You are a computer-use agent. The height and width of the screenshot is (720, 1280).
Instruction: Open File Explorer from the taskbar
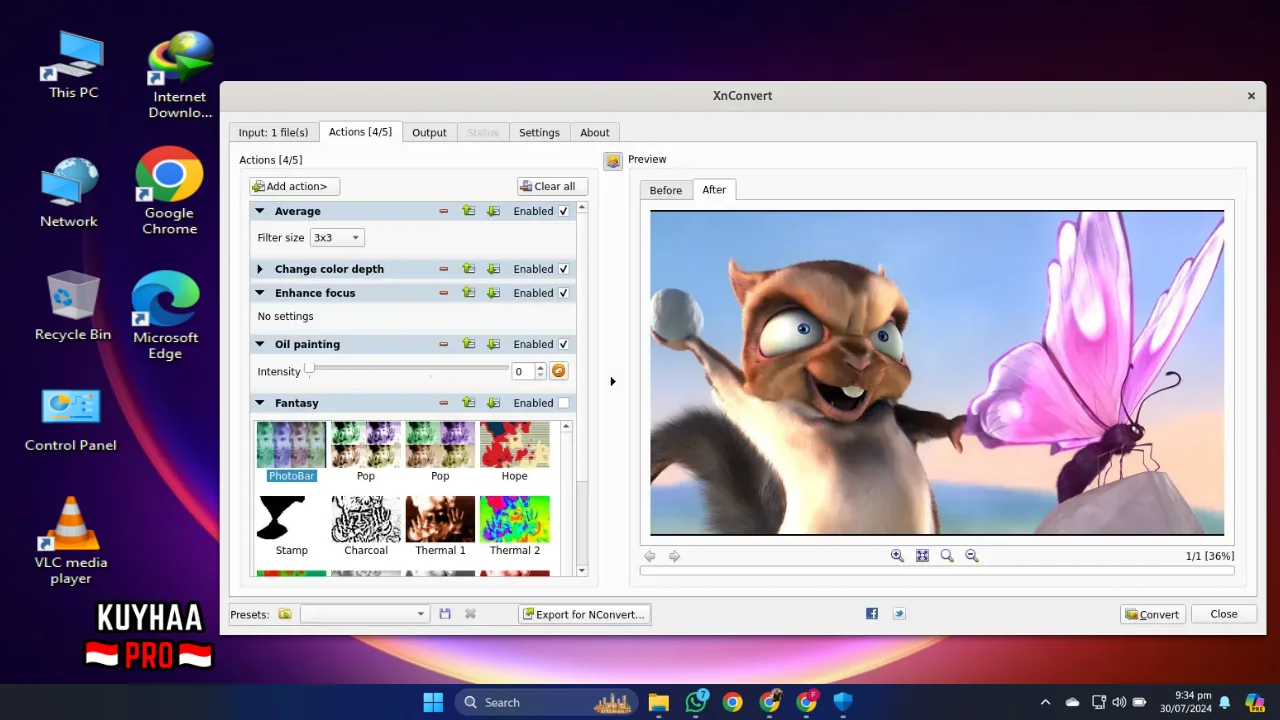(658, 702)
